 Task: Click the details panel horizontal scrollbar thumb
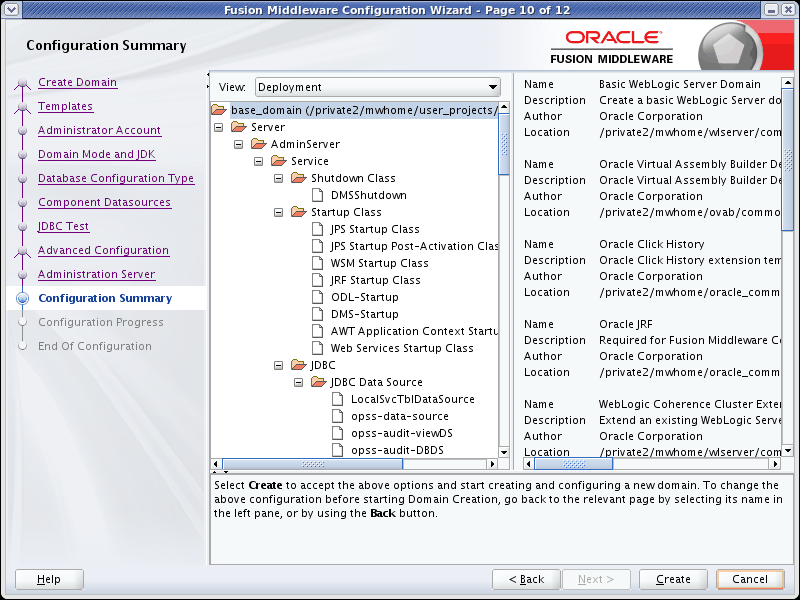(573, 464)
